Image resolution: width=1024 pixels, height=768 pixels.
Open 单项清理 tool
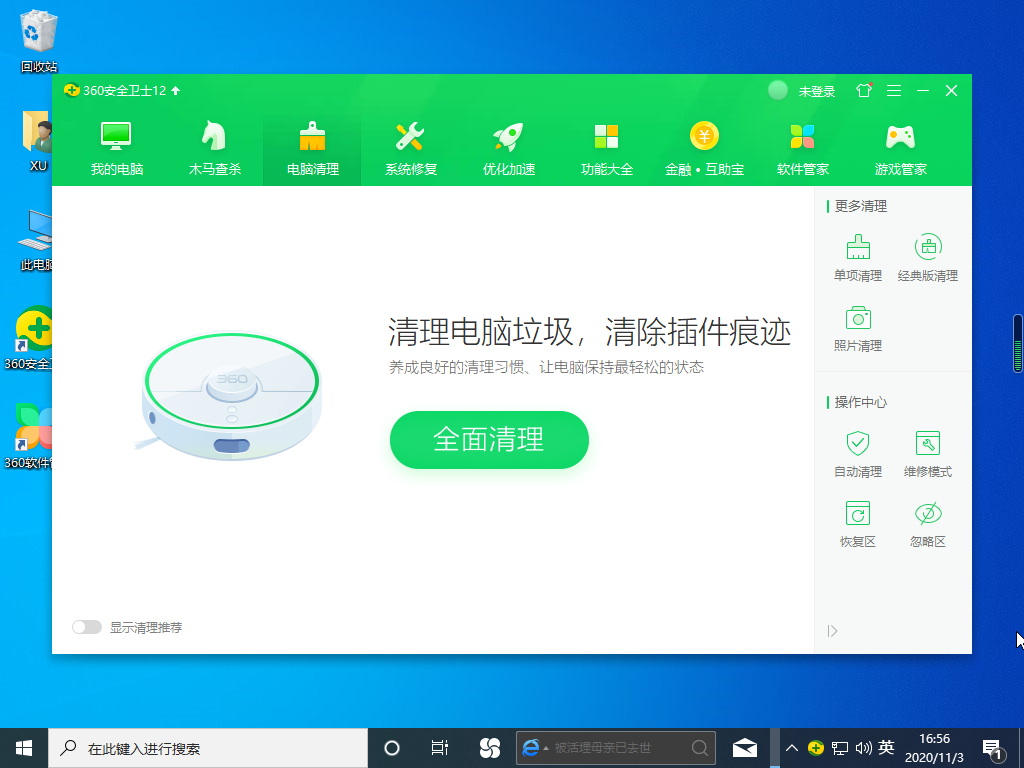(x=857, y=258)
